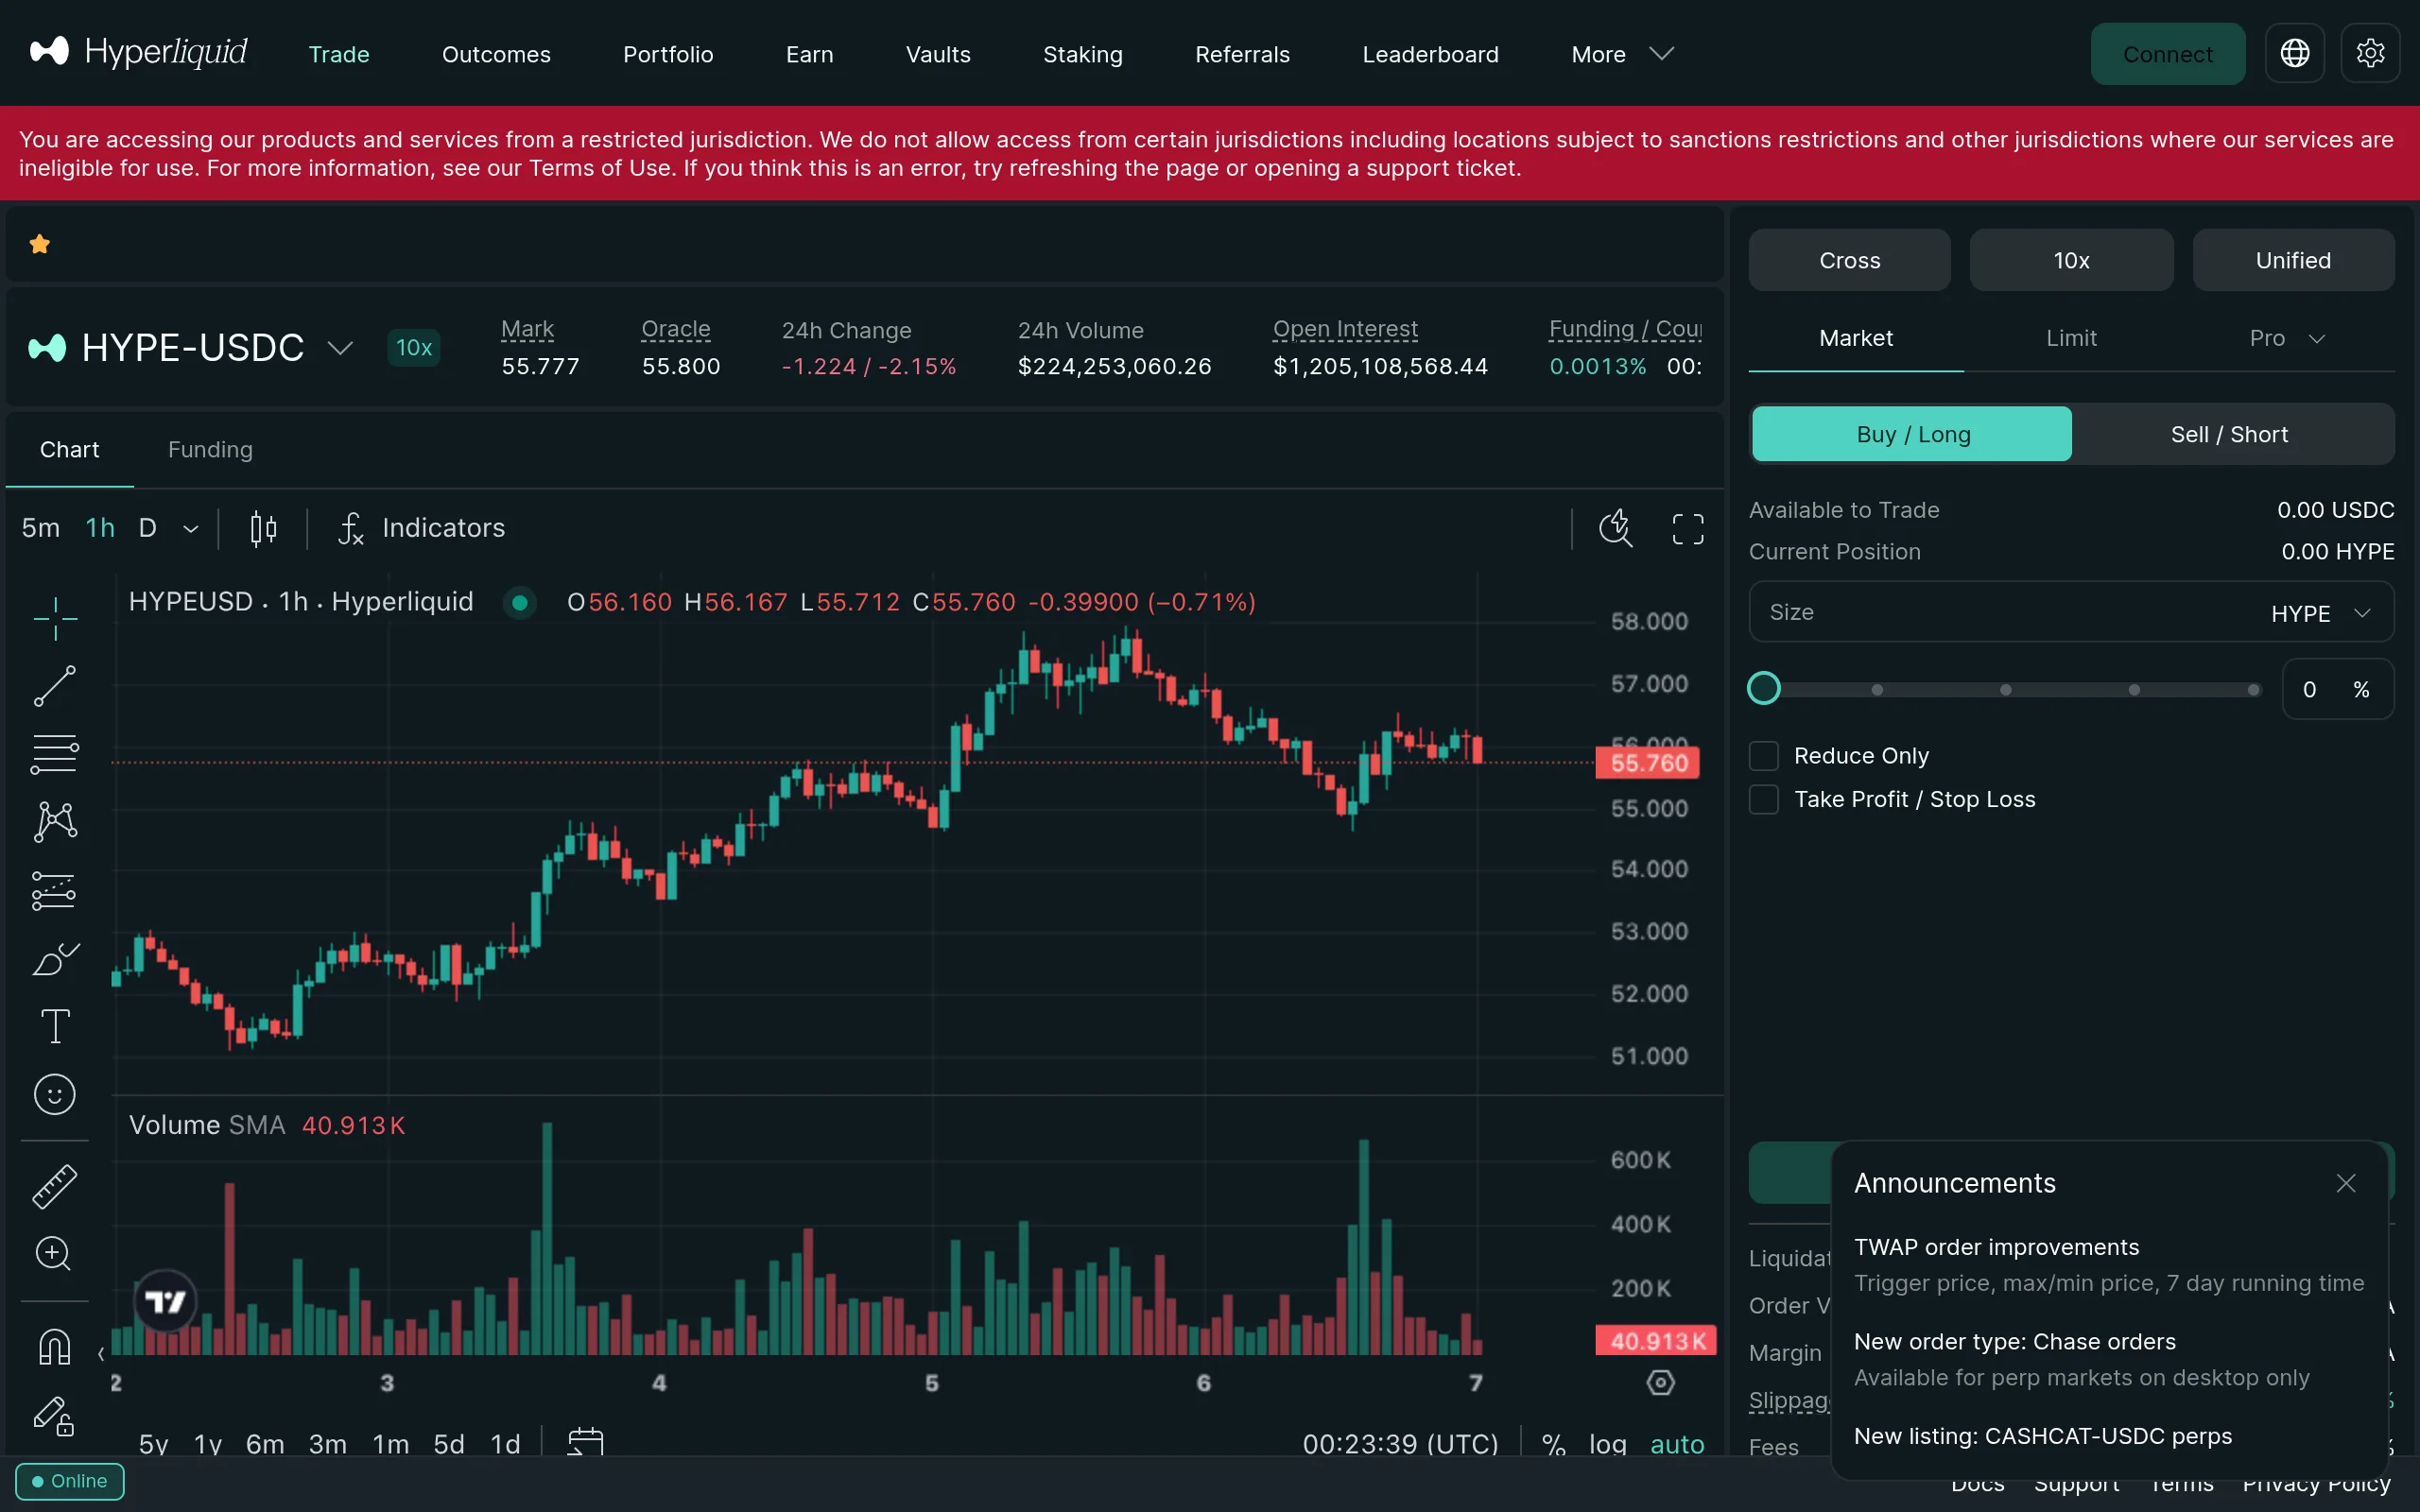Open the Unified account mode selector

click(2293, 260)
